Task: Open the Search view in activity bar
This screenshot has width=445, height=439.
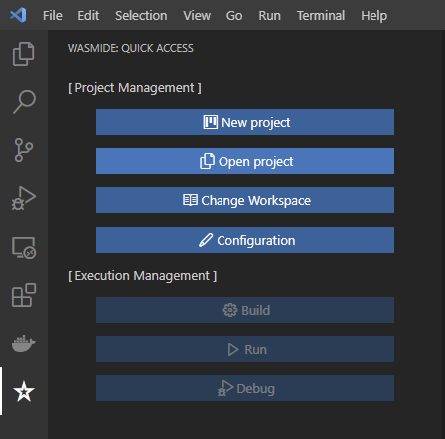Action: (x=24, y=102)
